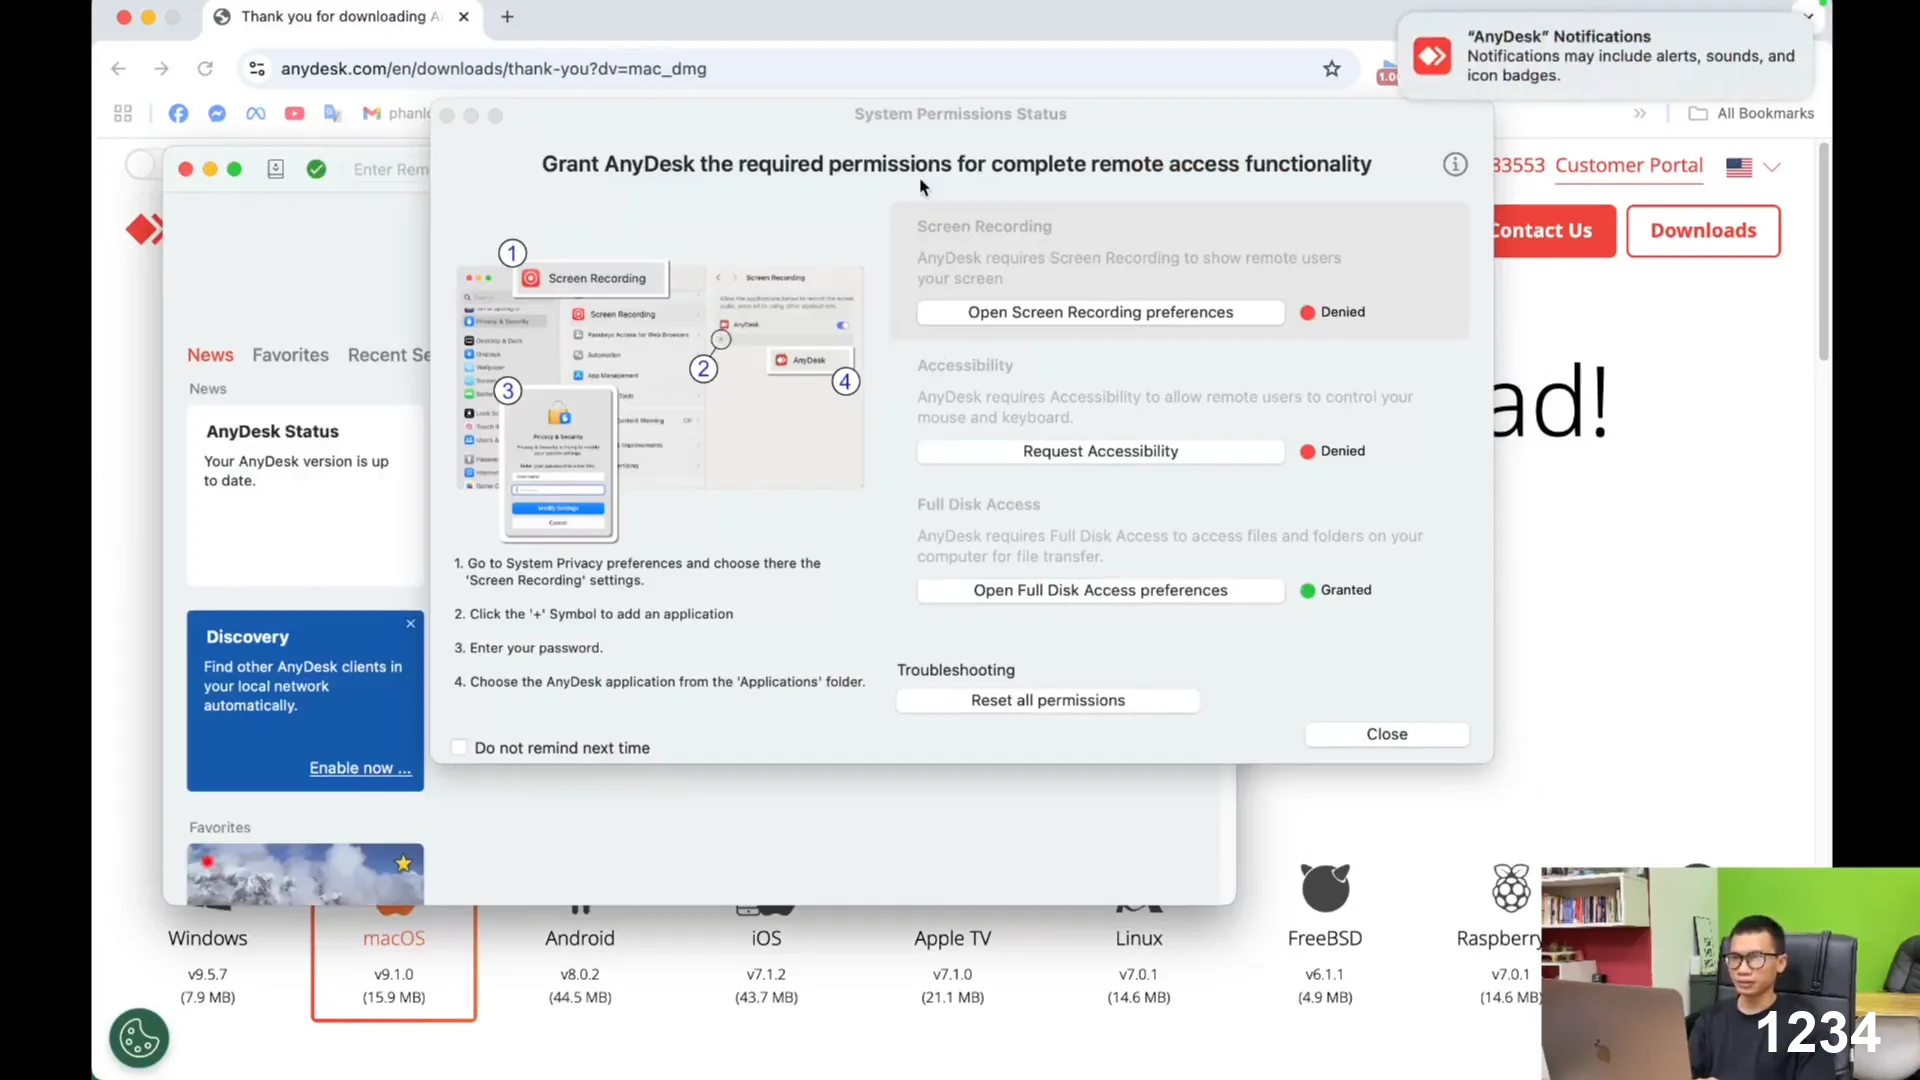Viewport: 1920px width, 1080px height.
Task: Switch to the Favorites tab in AnyDesk
Action: click(290, 355)
